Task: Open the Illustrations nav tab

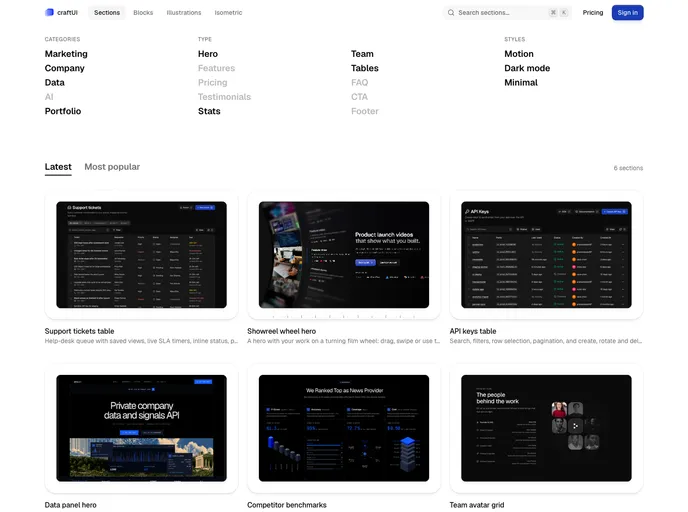Action: (x=184, y=13)
